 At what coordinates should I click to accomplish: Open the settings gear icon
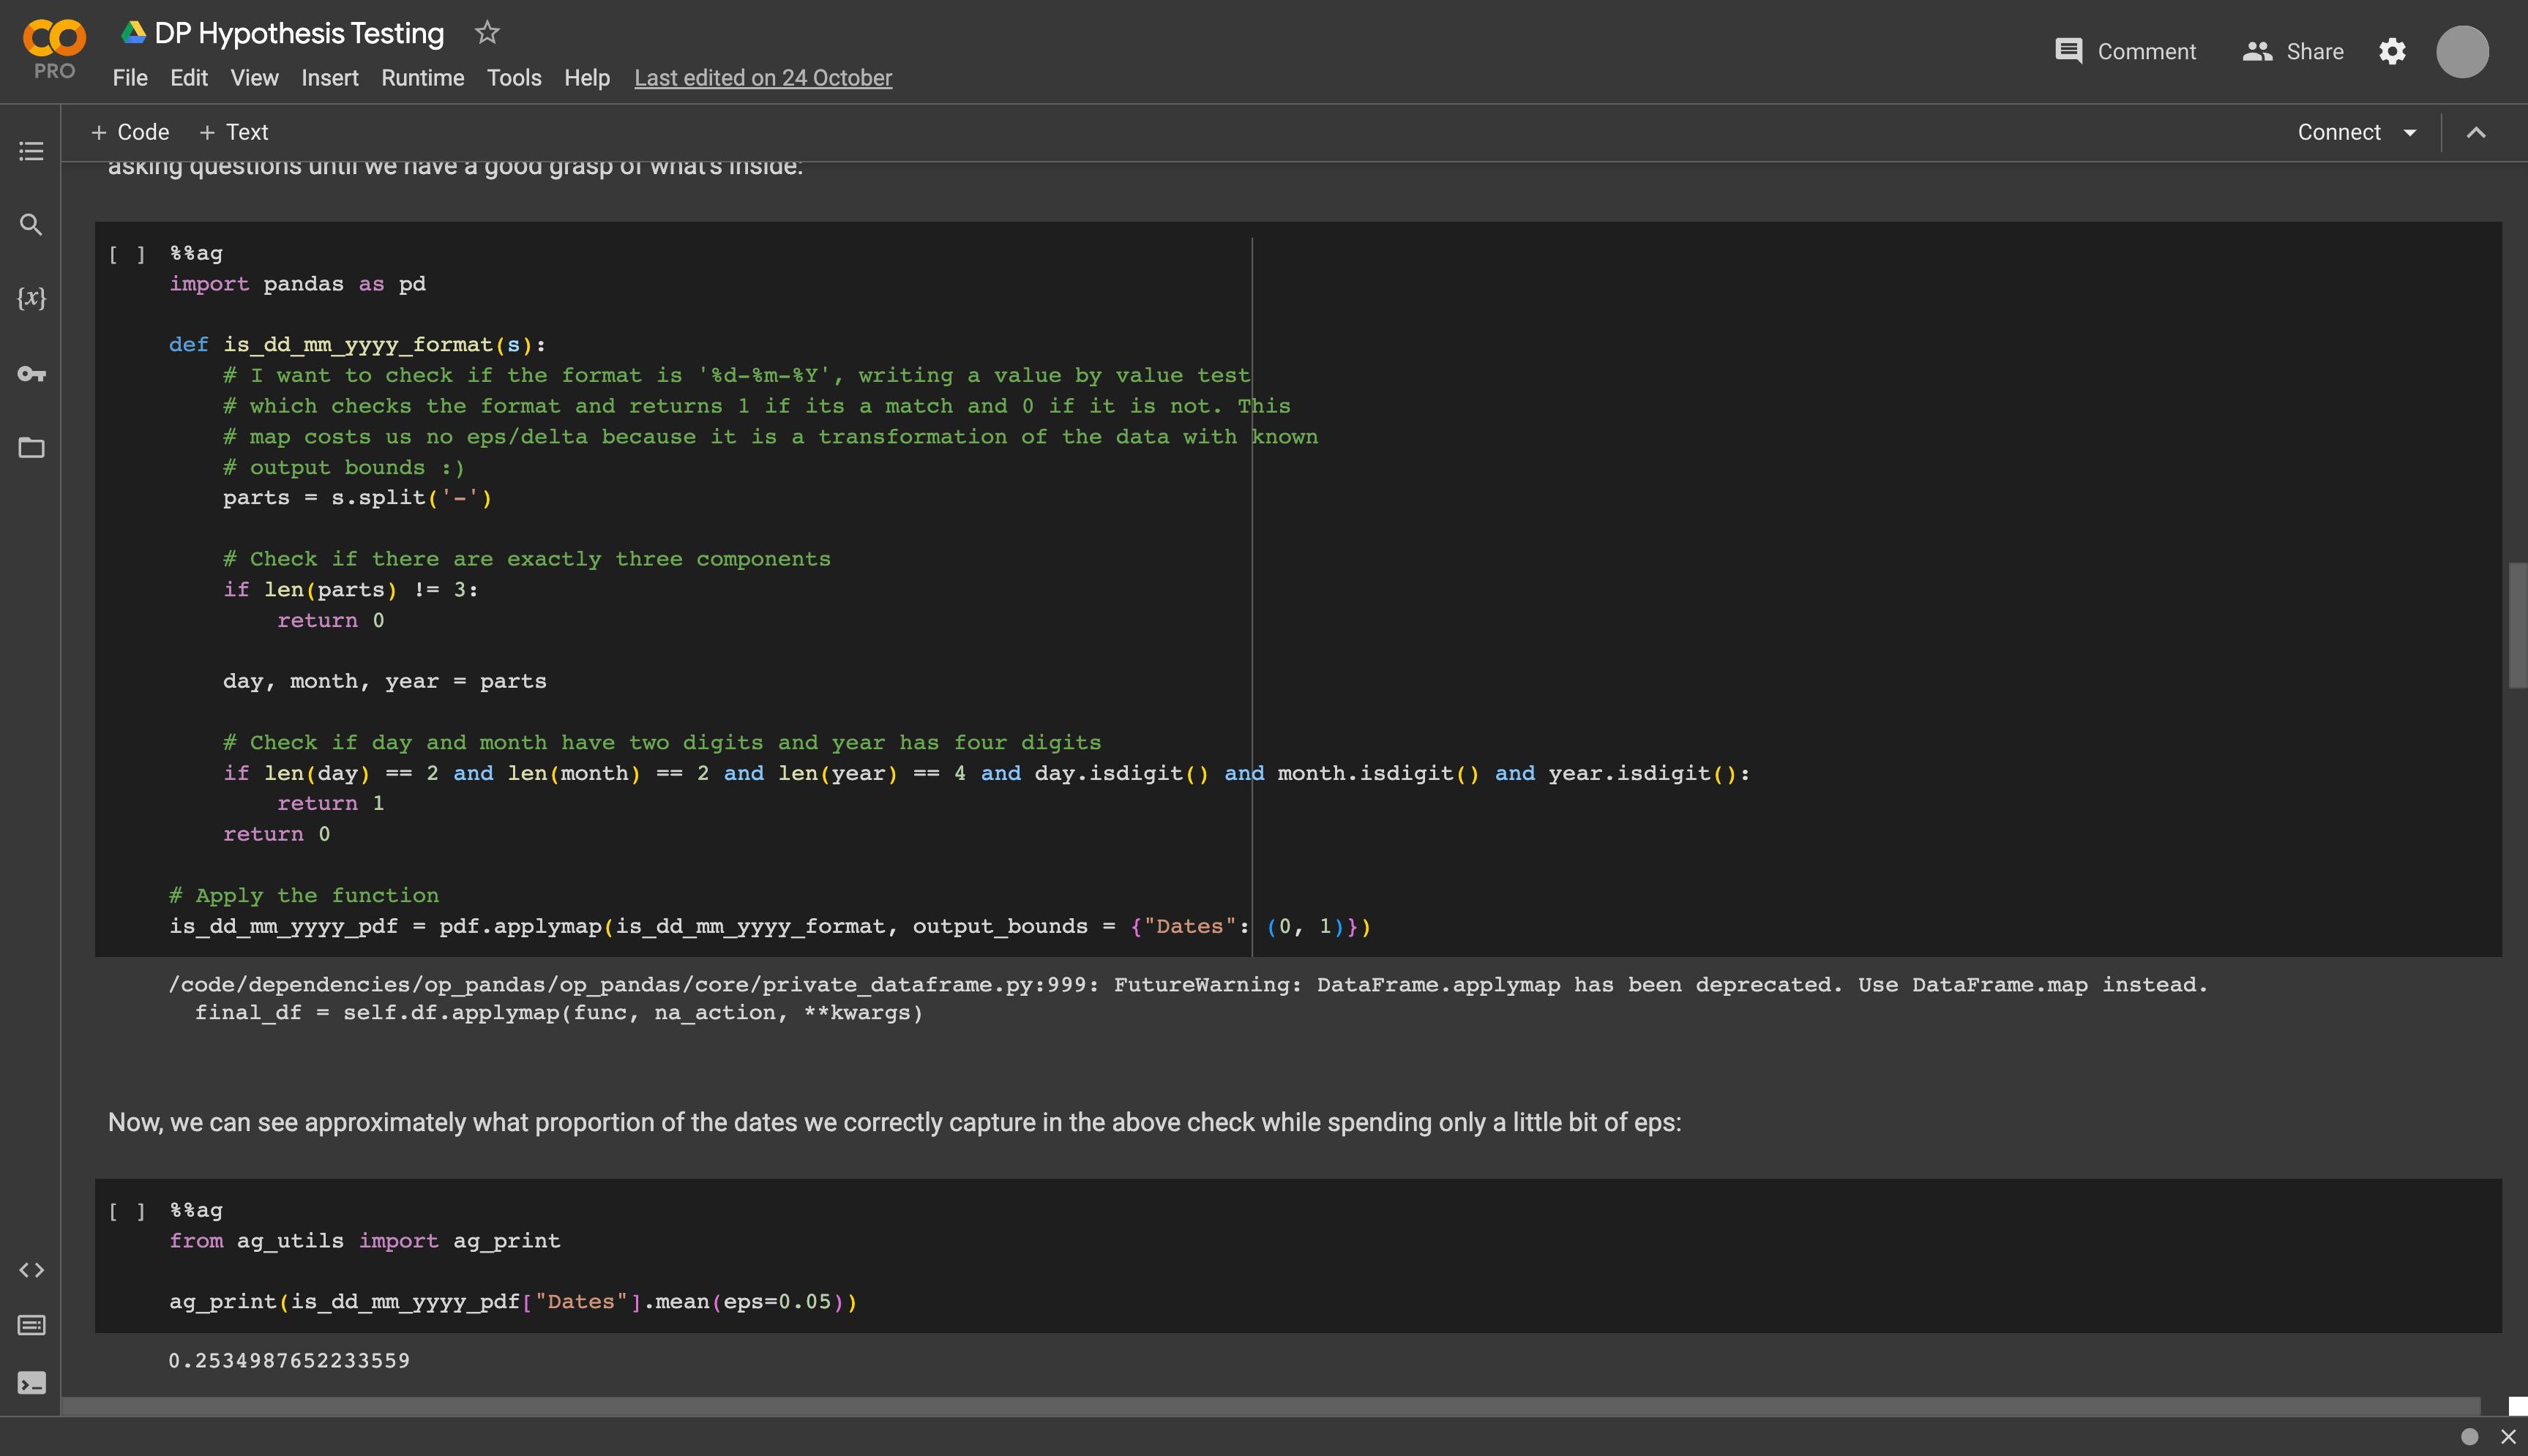tap(2392, 51)
